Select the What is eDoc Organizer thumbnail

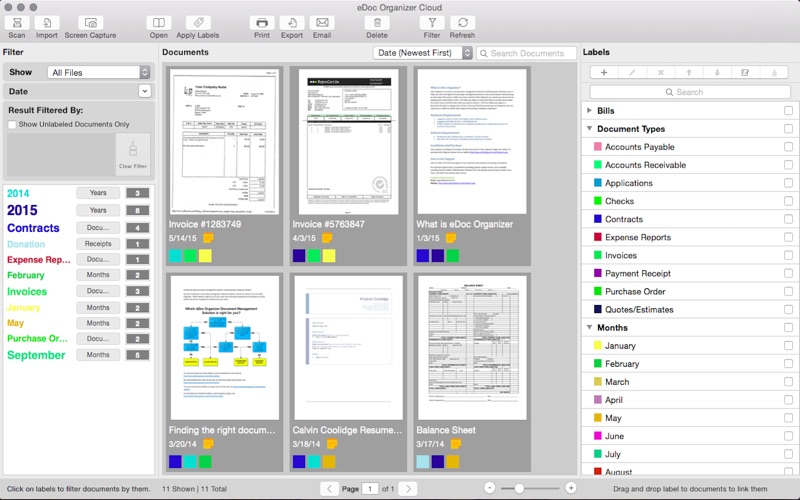(472, 141)
